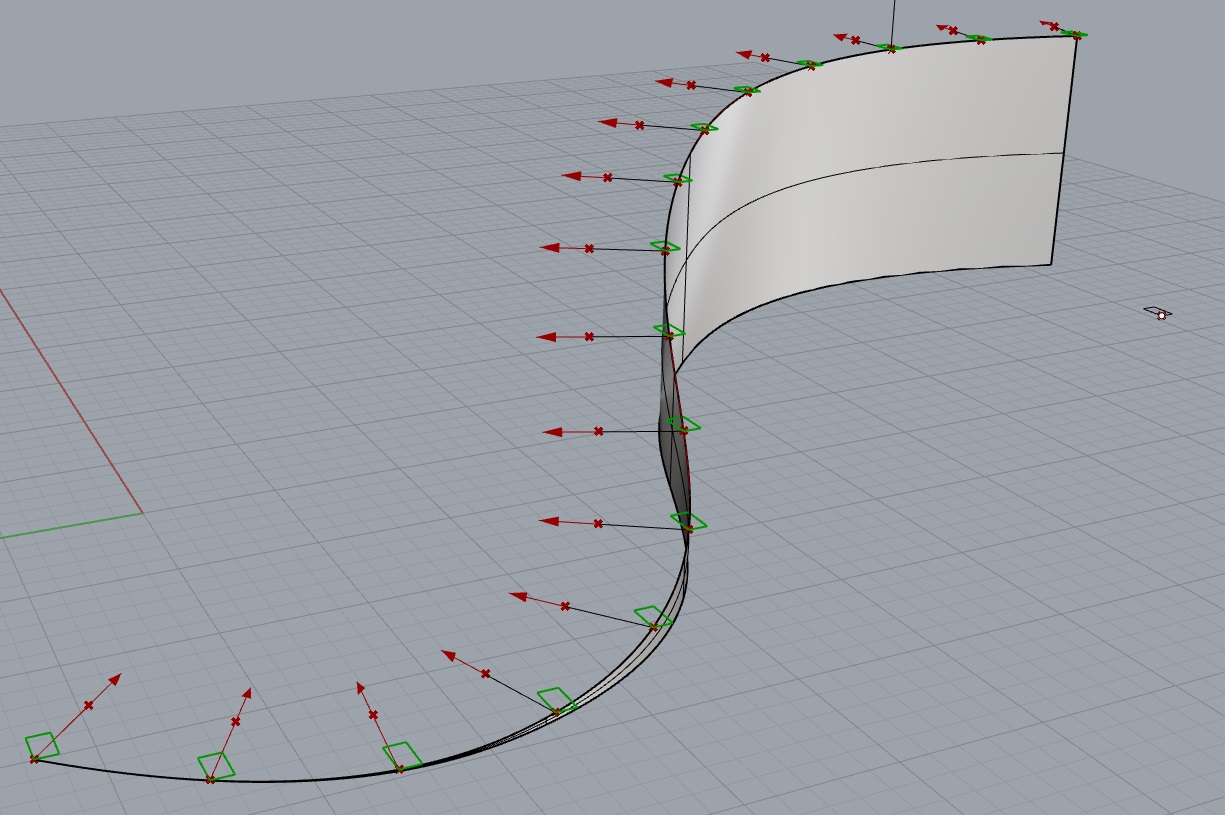Select the second green frame along the curve
Image resolution: width=1225 pixels, height=815 pixels.
(216, 766)
